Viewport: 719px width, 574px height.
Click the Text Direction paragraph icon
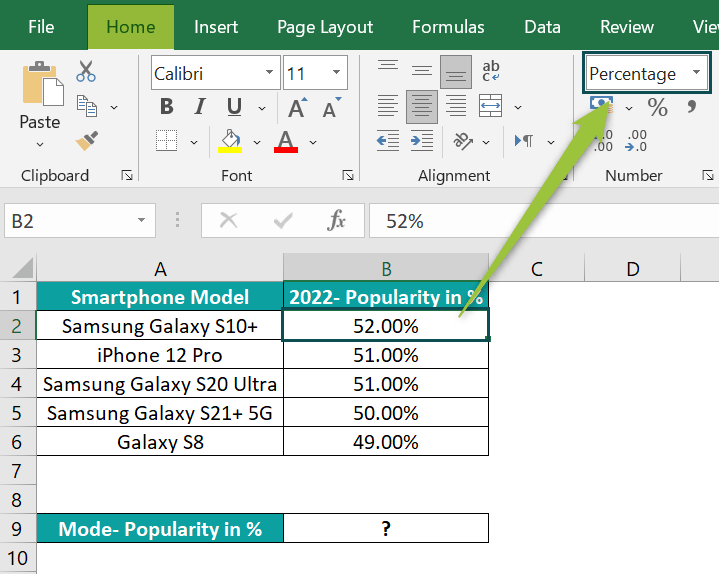[524, 141]
